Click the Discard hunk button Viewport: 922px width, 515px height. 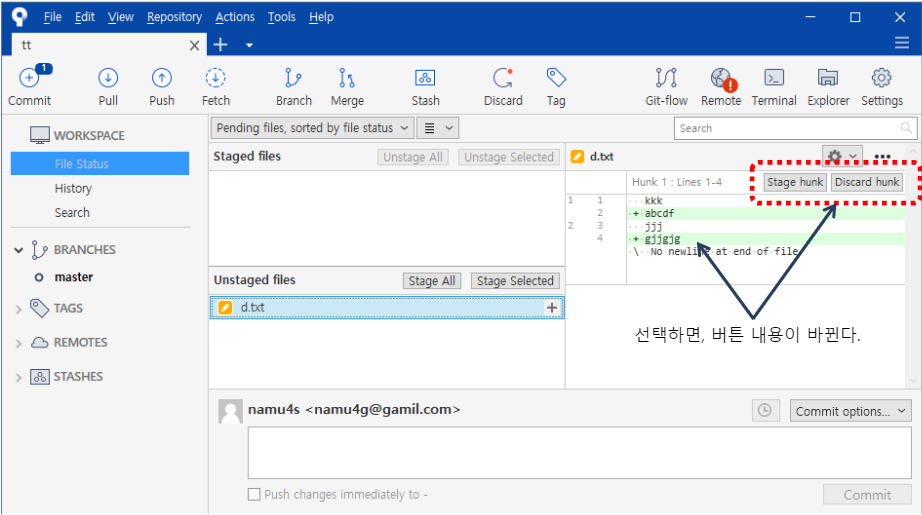point(867,182)
